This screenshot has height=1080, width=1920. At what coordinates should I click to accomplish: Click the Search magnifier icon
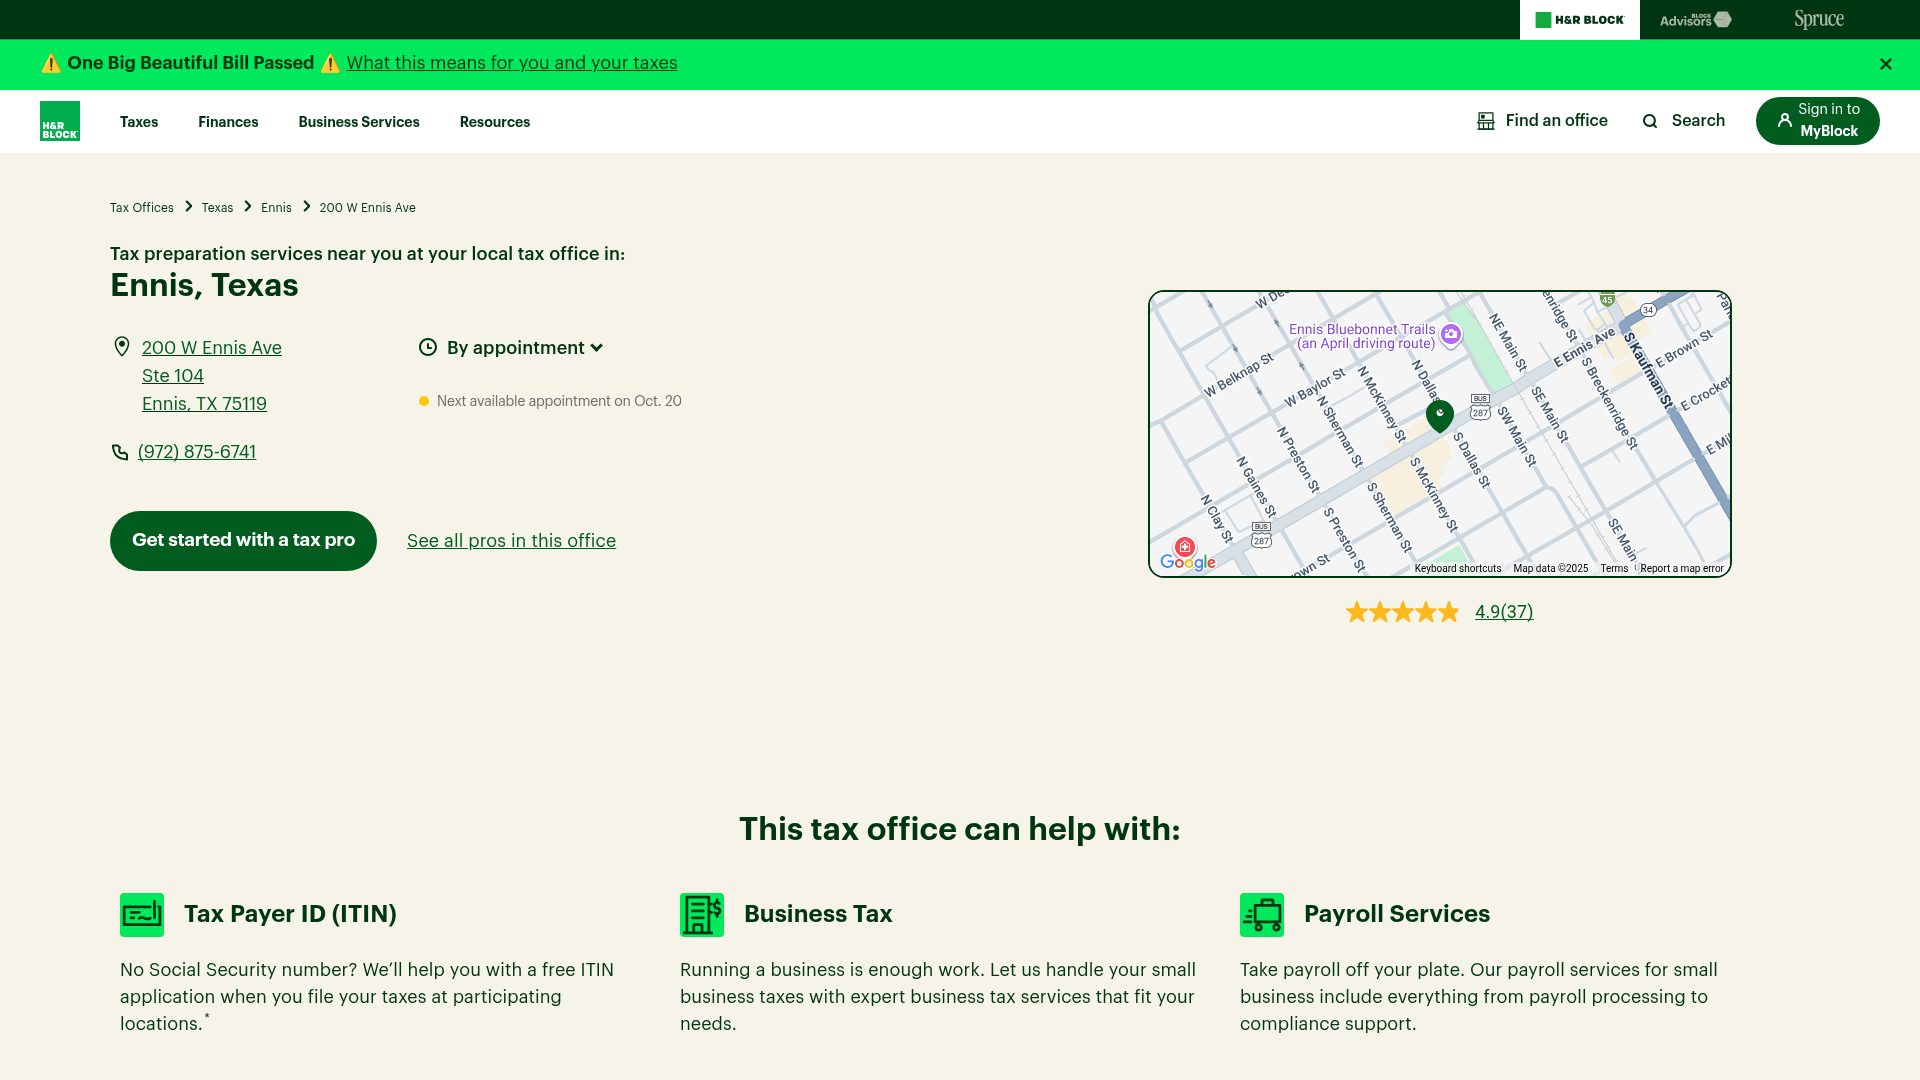pos(1650,121)
